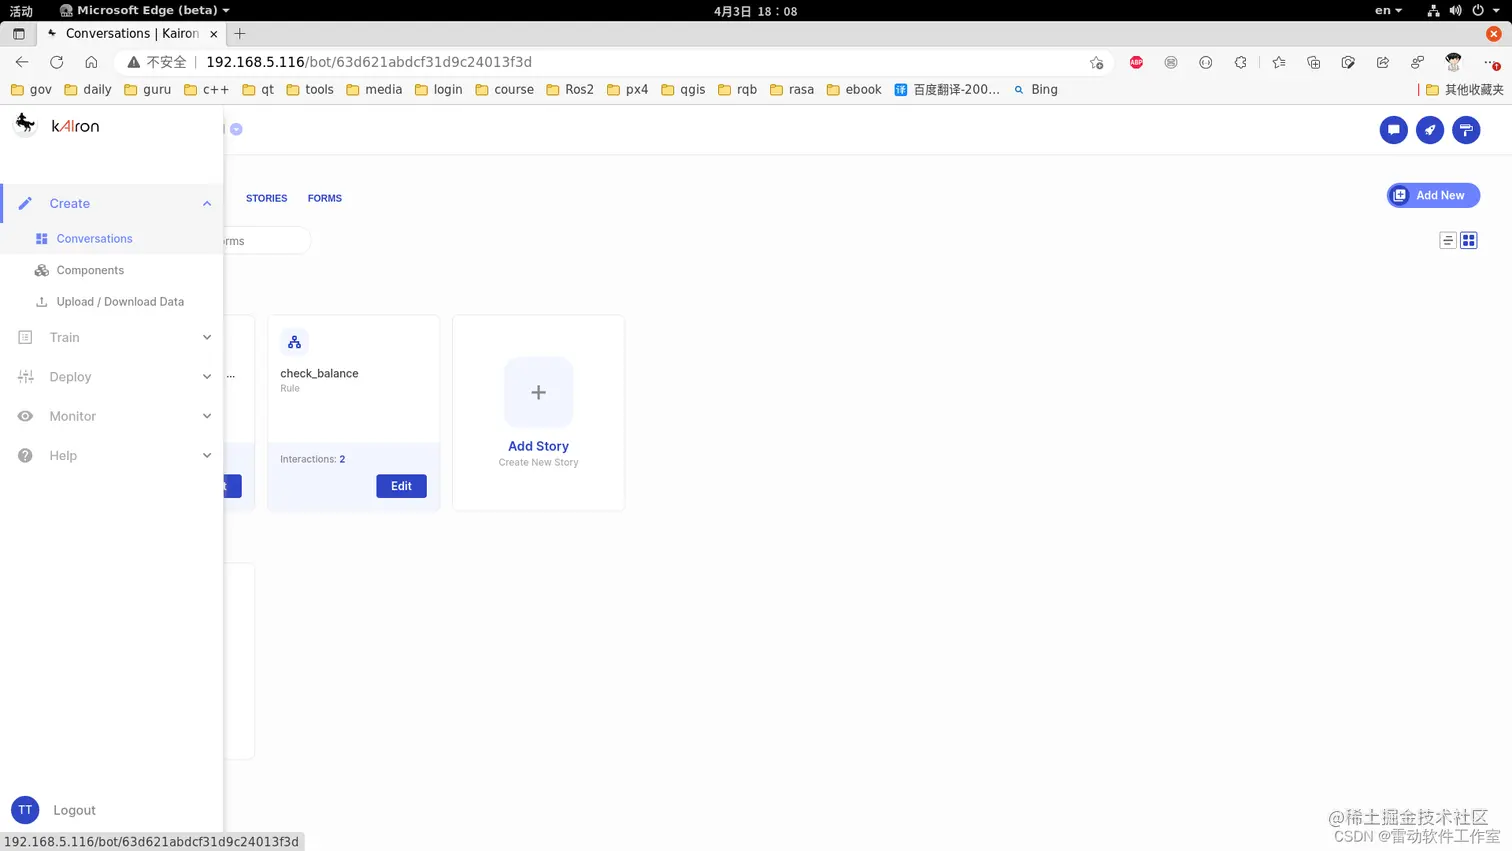This screenshot has height=851, width=1512.
Task: Open the Ros2 bookmarks folder
Action: [x=570, y=89]
